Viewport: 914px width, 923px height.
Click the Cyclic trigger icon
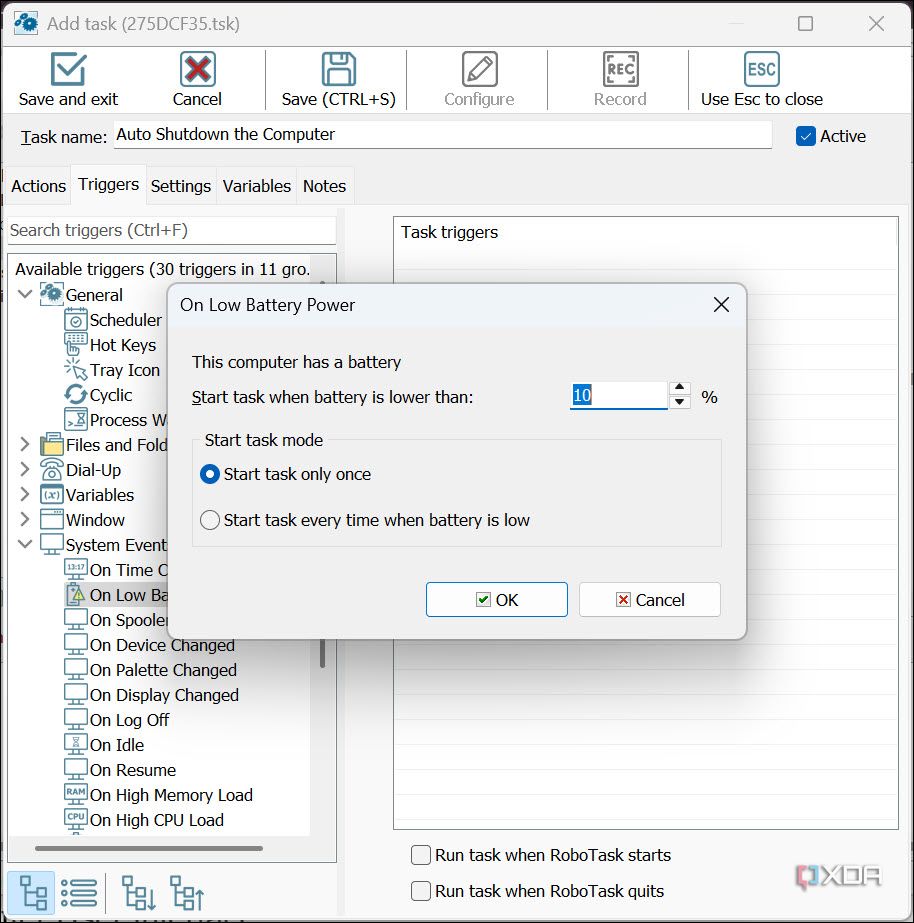coord(77,395)
